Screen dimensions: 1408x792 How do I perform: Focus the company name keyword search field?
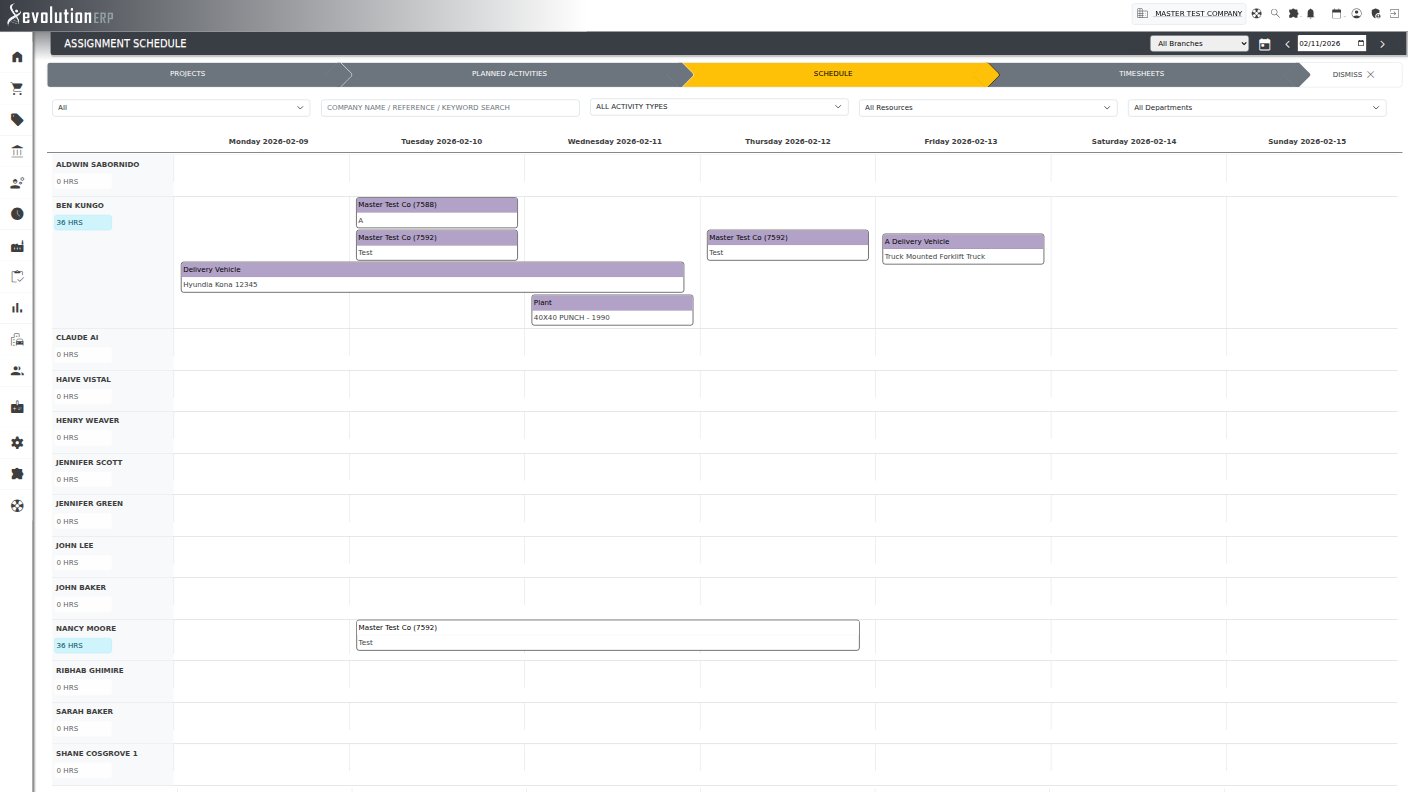[x=450, y=108]
